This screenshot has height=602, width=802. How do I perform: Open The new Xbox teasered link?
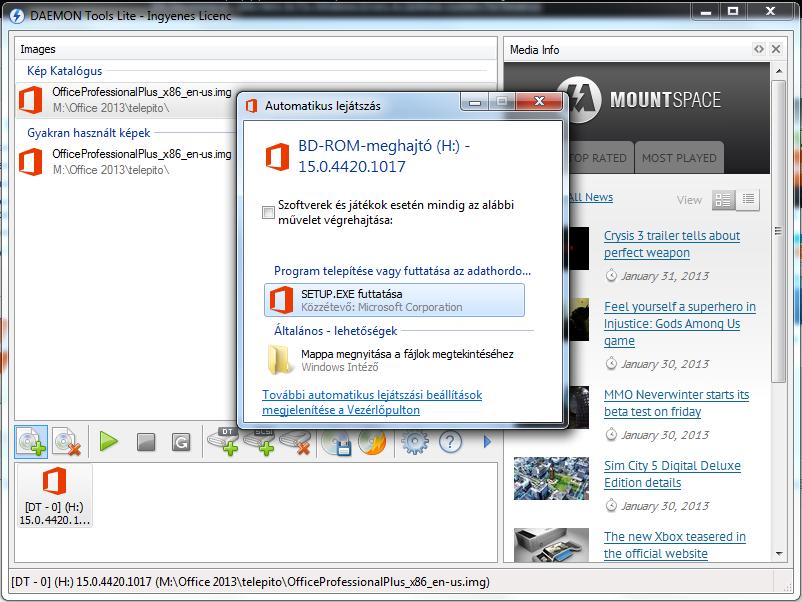point(675,545)
